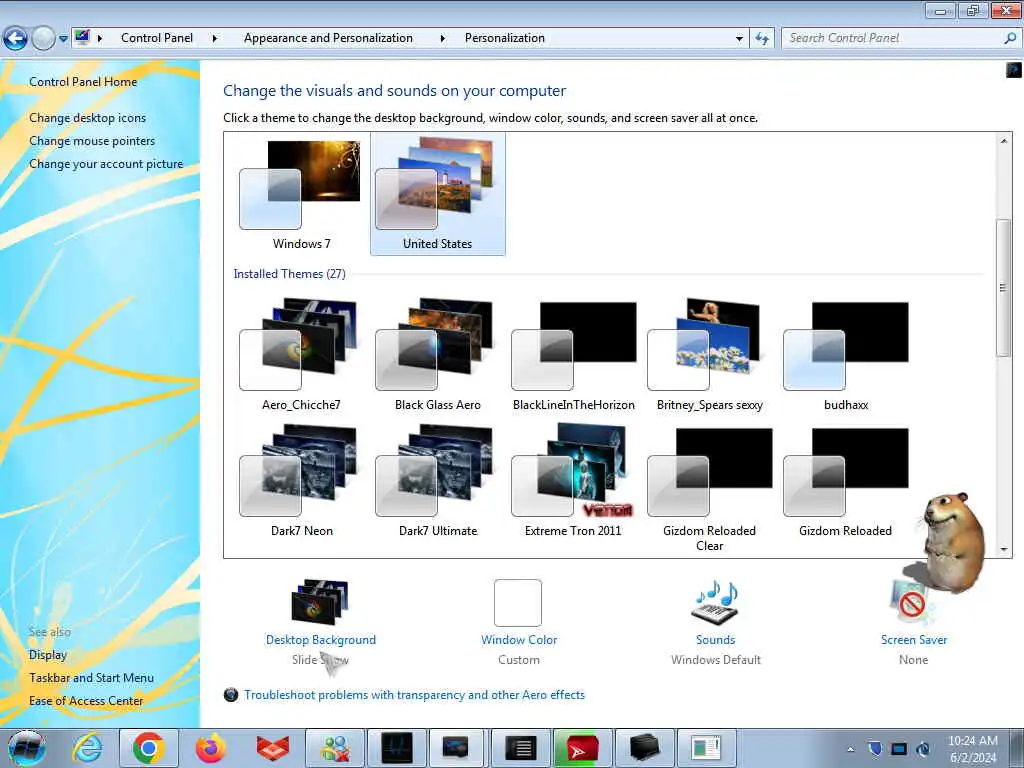Click the theme list scroll down arrow
Viewport: 1024px width, 768px height.
(1004, 549)
